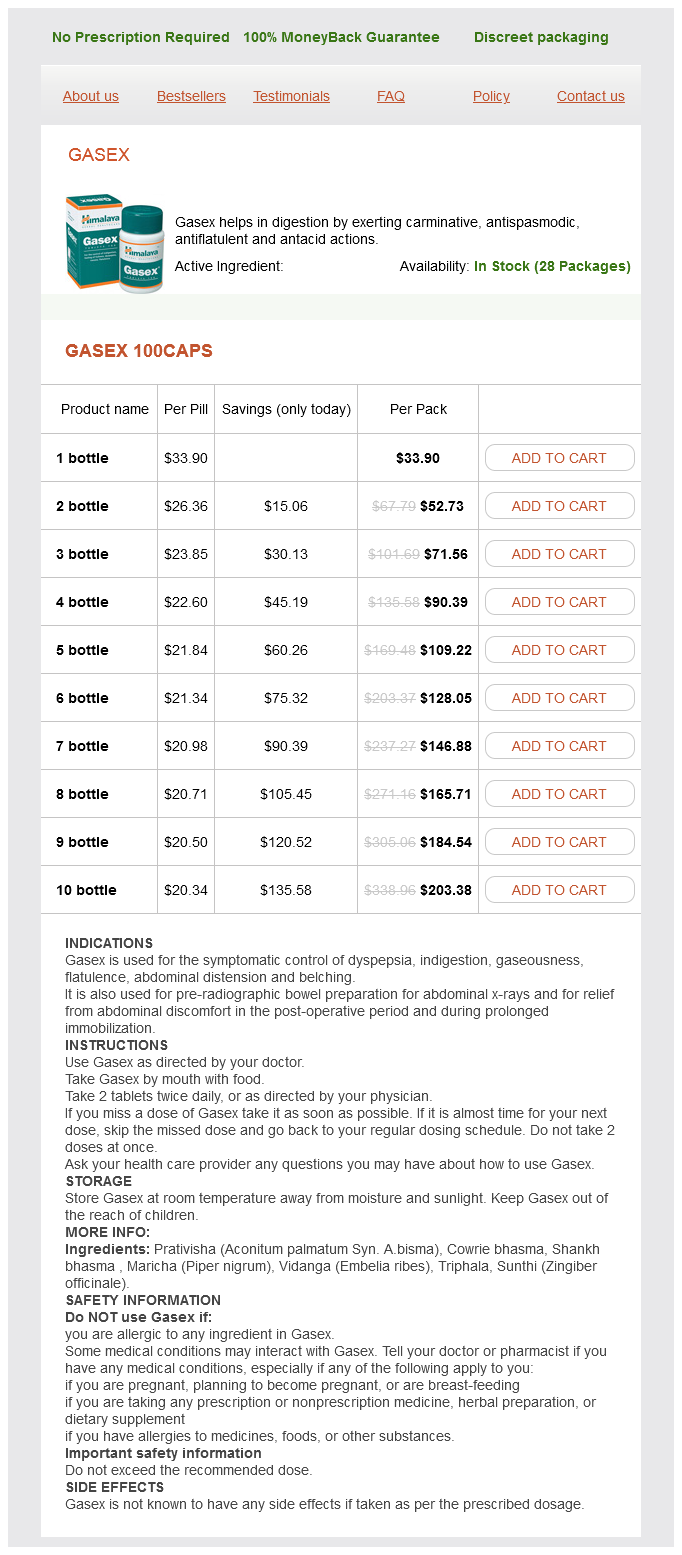The width and height of the screenshot is (682, 1555).
Task: Go to the Bestsellers page
Action: pyautogui.click(x=191, y=96)
